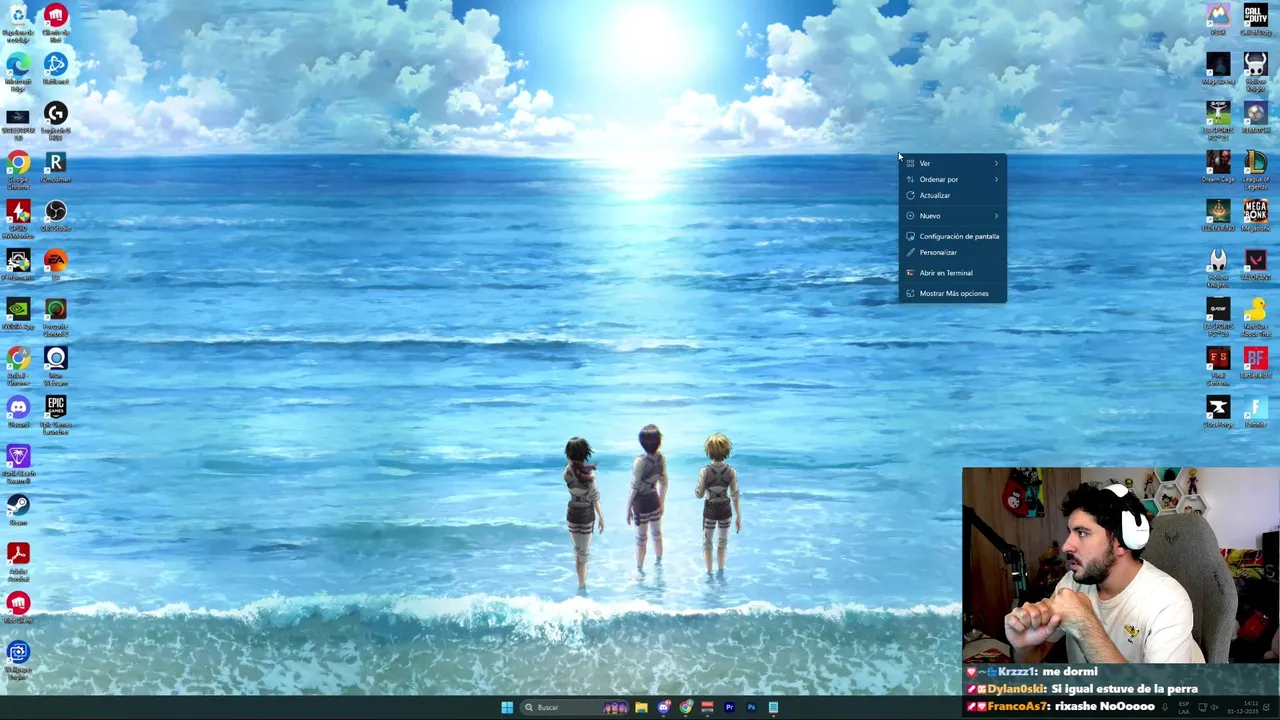
Task: Select the Microsoft Edge desktop icon
Action: (18, 70)
